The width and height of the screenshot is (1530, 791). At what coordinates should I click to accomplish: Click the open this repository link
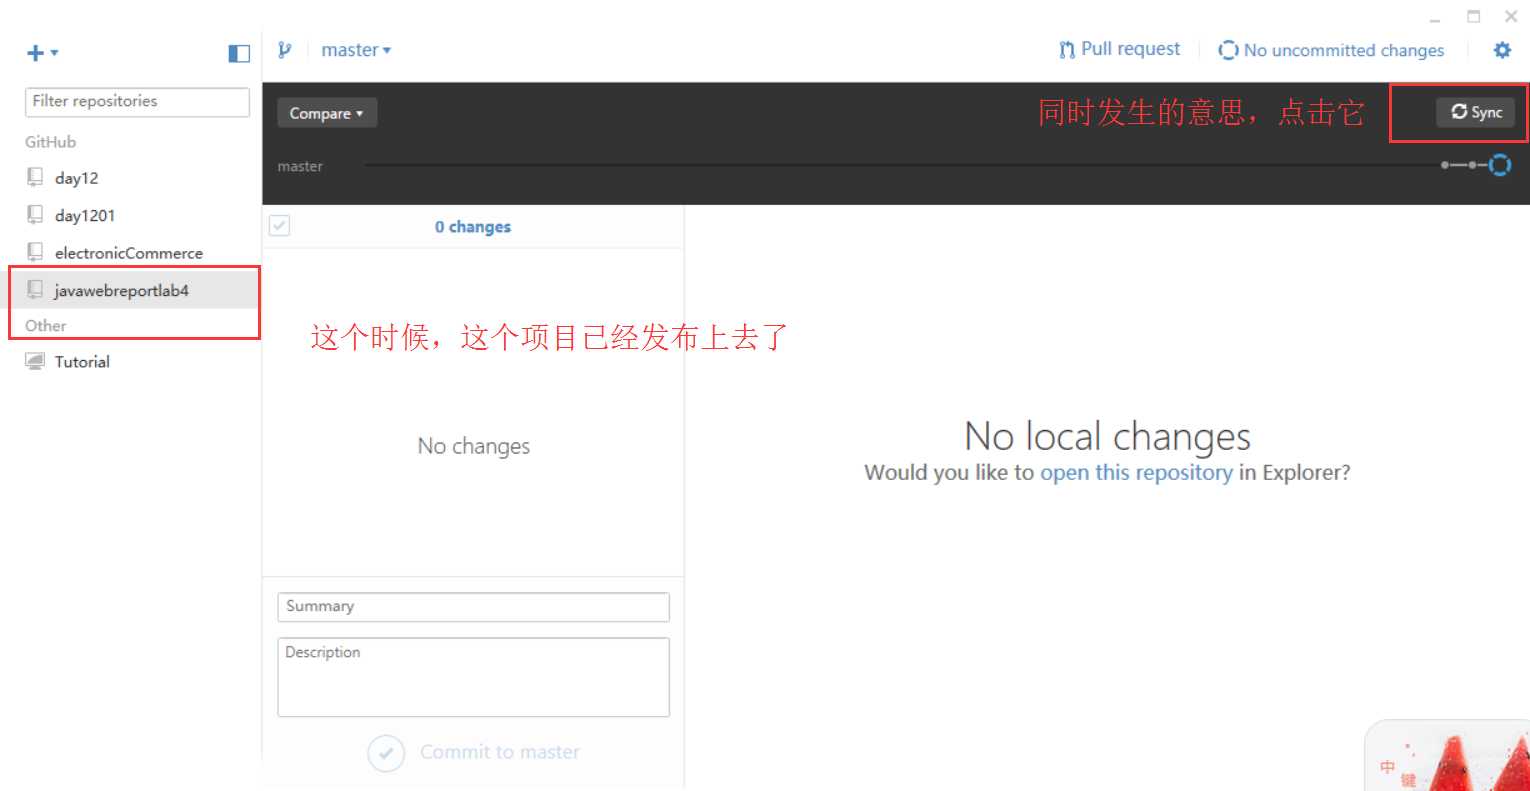coord(1136,472)
